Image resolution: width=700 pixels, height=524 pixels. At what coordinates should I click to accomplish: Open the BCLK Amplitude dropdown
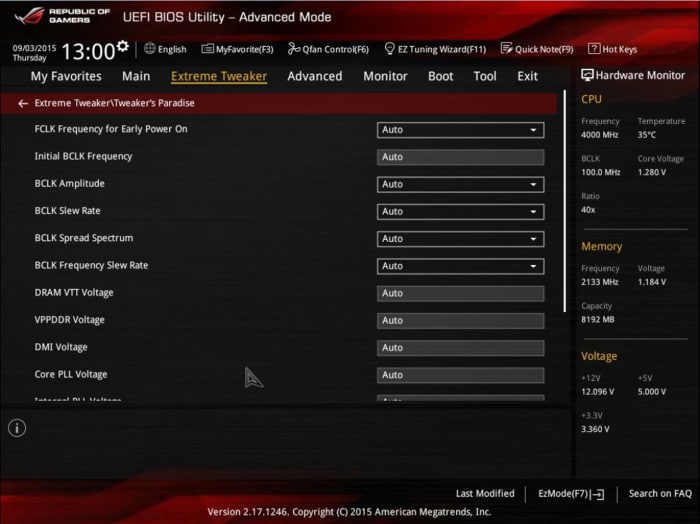[x=460, y=184]
